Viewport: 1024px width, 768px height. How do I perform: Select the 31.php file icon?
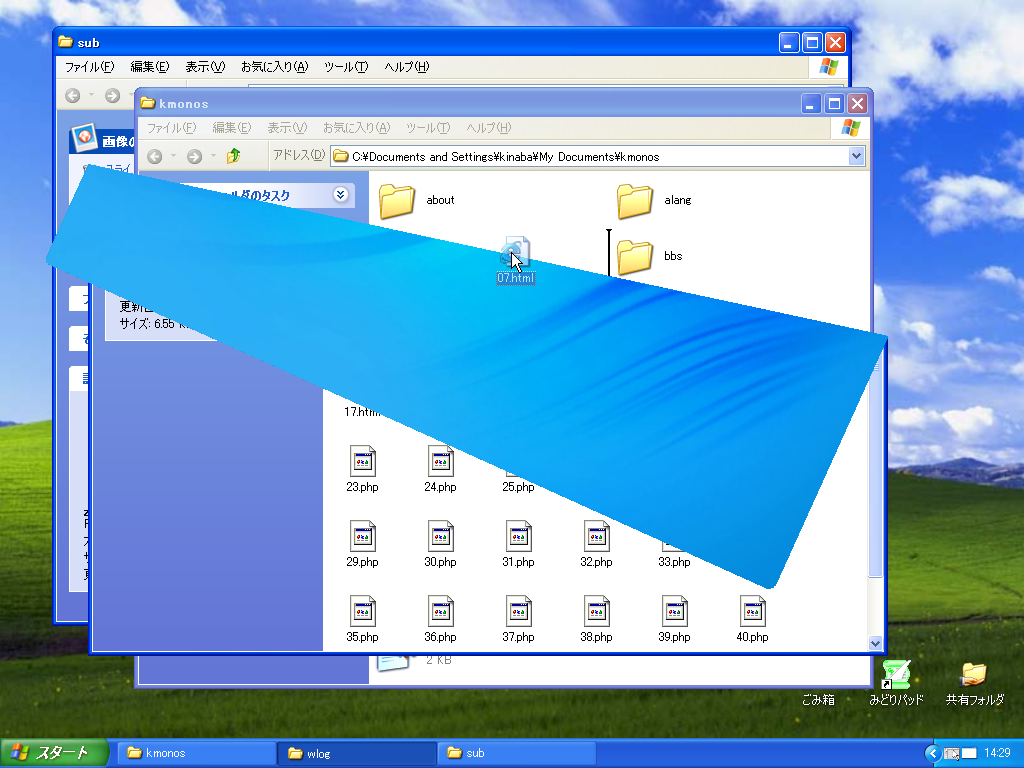[518, 536]
